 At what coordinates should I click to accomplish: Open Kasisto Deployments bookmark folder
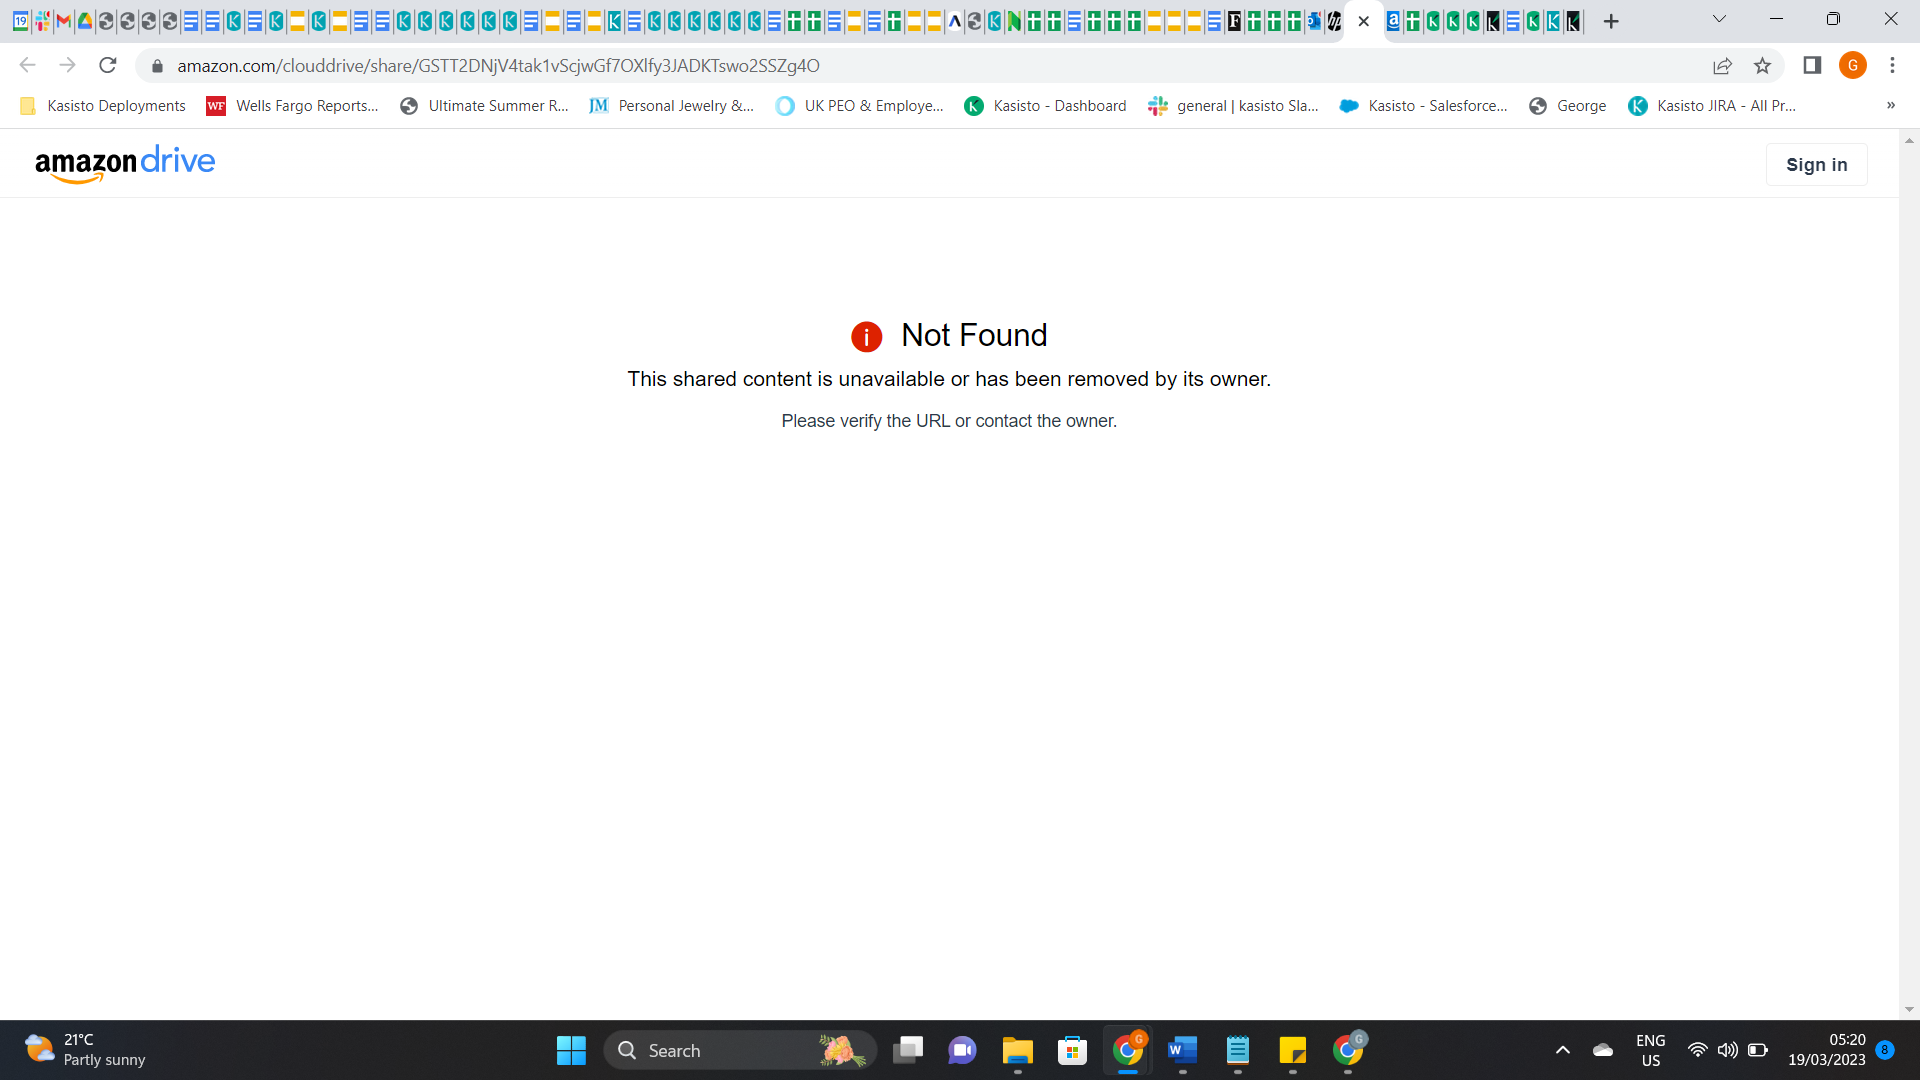point(103,106)
